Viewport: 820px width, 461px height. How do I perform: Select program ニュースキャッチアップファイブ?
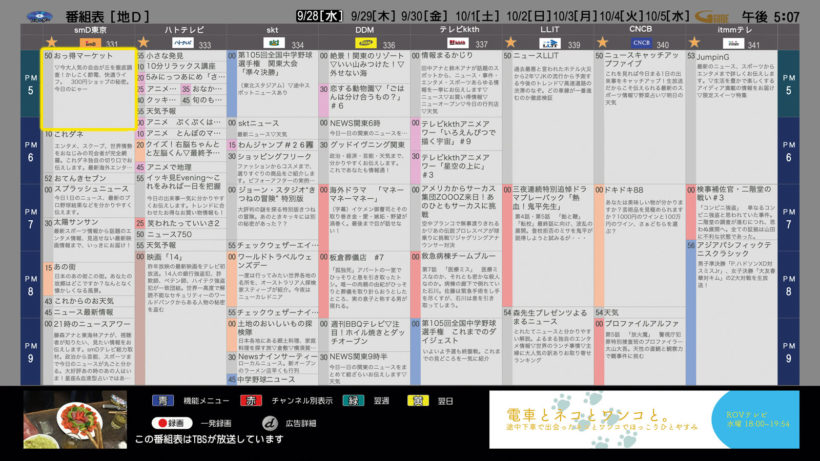[640, 117]
